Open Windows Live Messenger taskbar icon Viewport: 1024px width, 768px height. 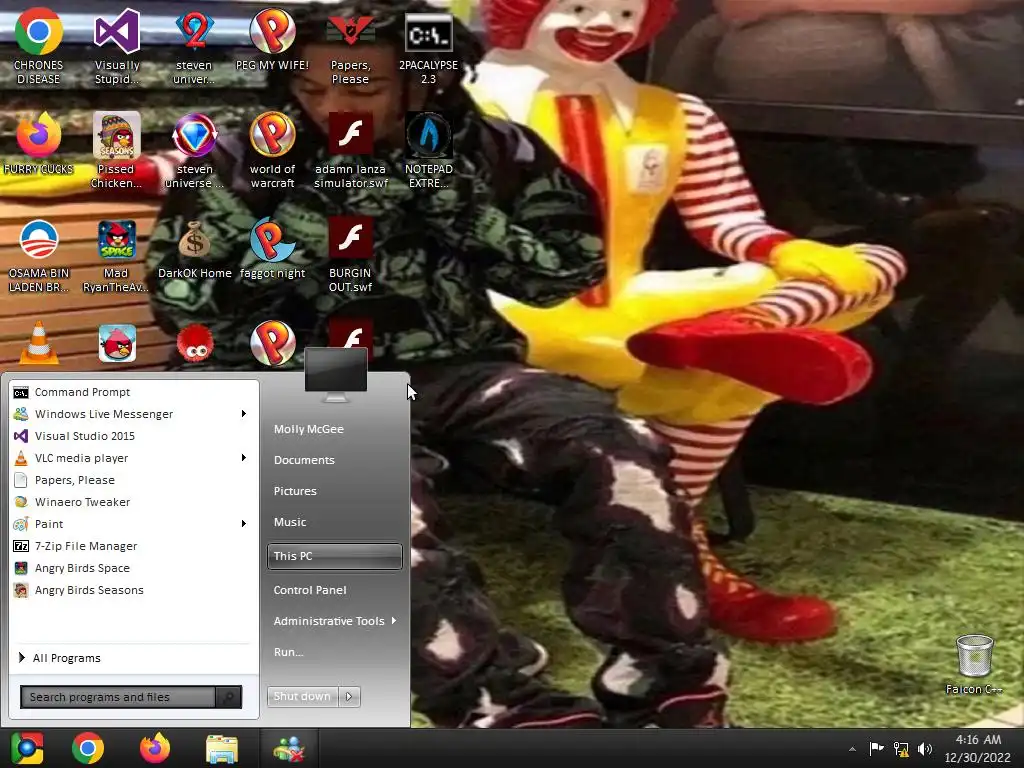click(289, 748)
